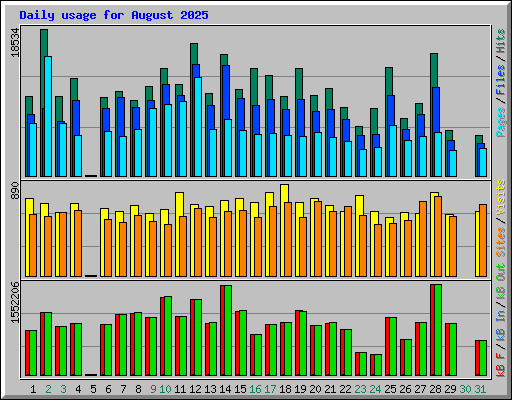512x400 pixels.
Task: Click day label 25 on the x-axis
Action: (x=390, y=389)
